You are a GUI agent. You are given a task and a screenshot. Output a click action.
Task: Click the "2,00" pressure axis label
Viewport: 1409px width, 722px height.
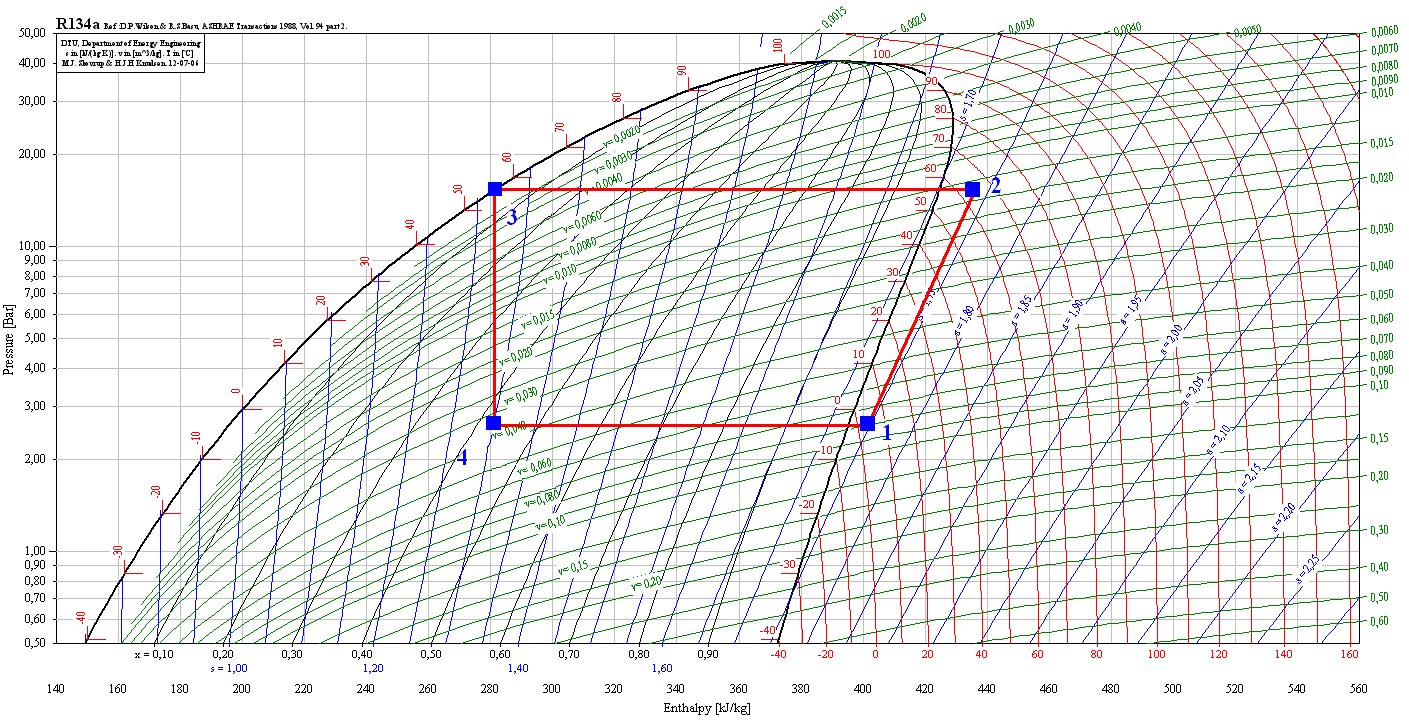(35, 460)
